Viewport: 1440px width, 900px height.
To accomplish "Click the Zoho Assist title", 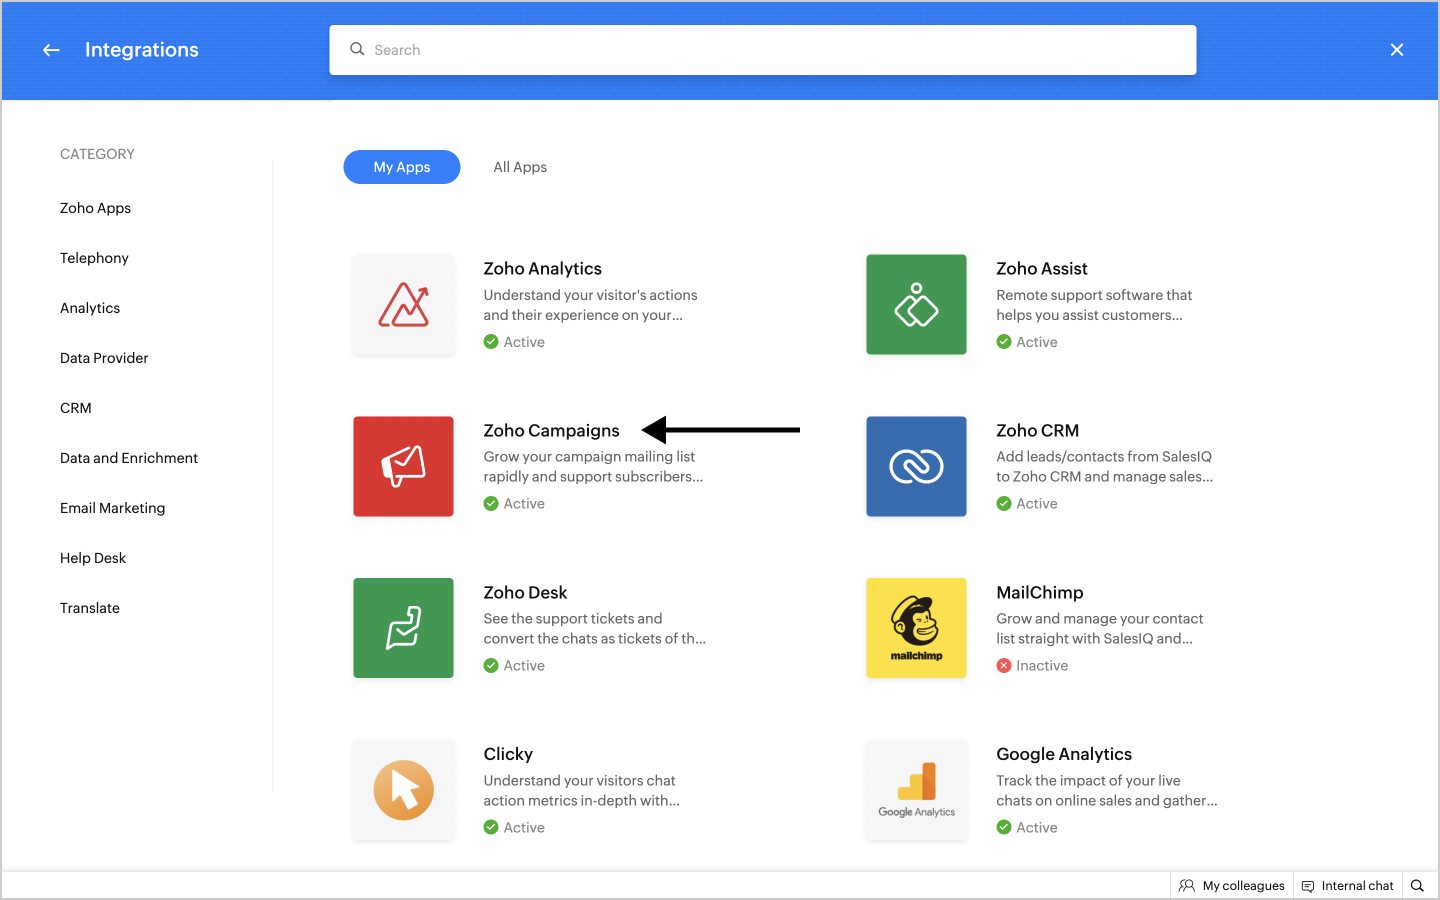I will click(x=1042, y=269).
